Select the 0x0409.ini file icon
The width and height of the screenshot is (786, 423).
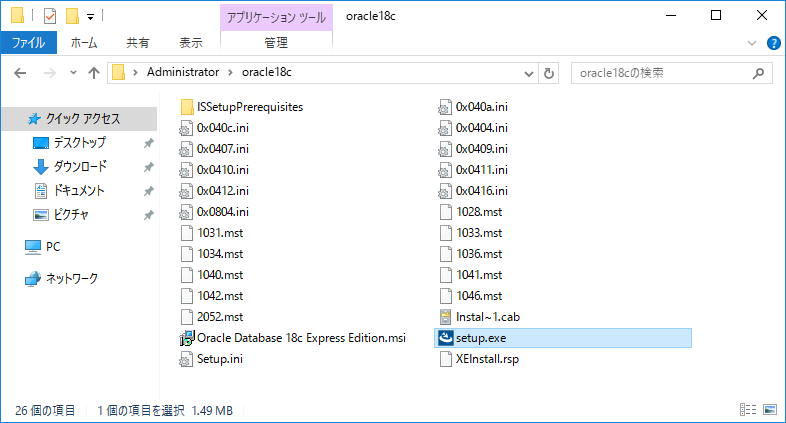point(445,149)
